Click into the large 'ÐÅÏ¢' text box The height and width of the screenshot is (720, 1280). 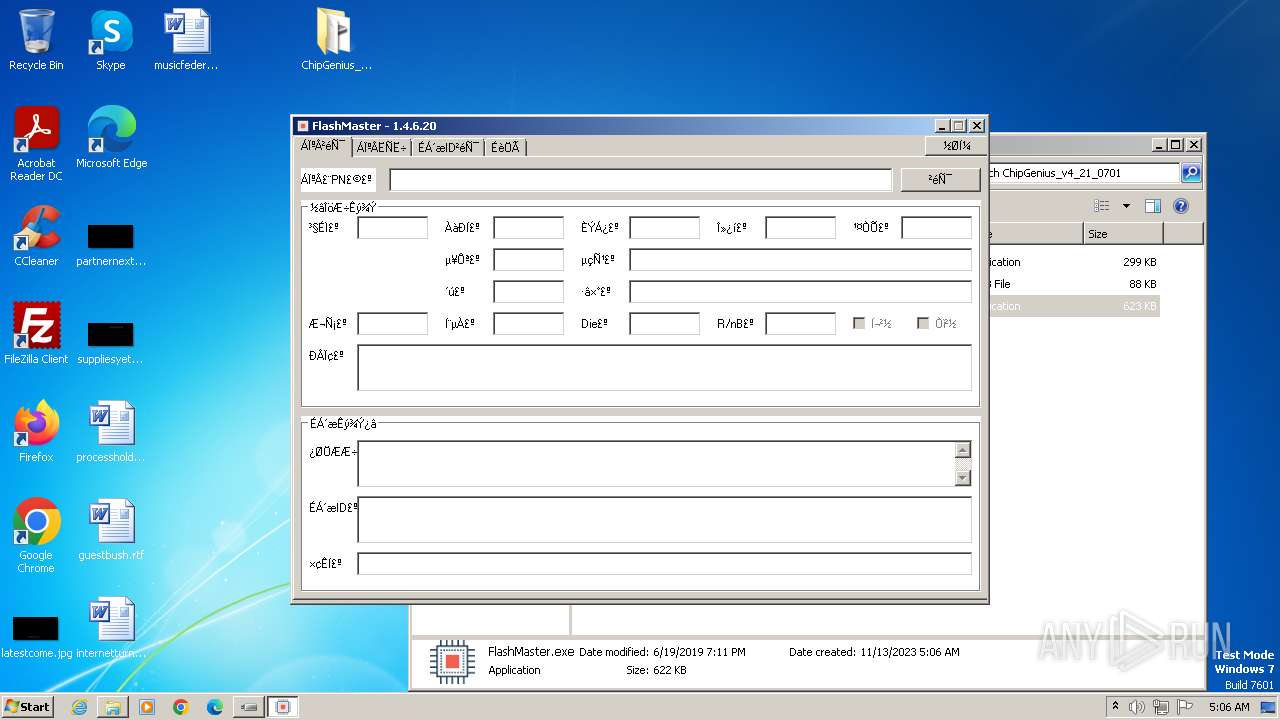(664, 367)
